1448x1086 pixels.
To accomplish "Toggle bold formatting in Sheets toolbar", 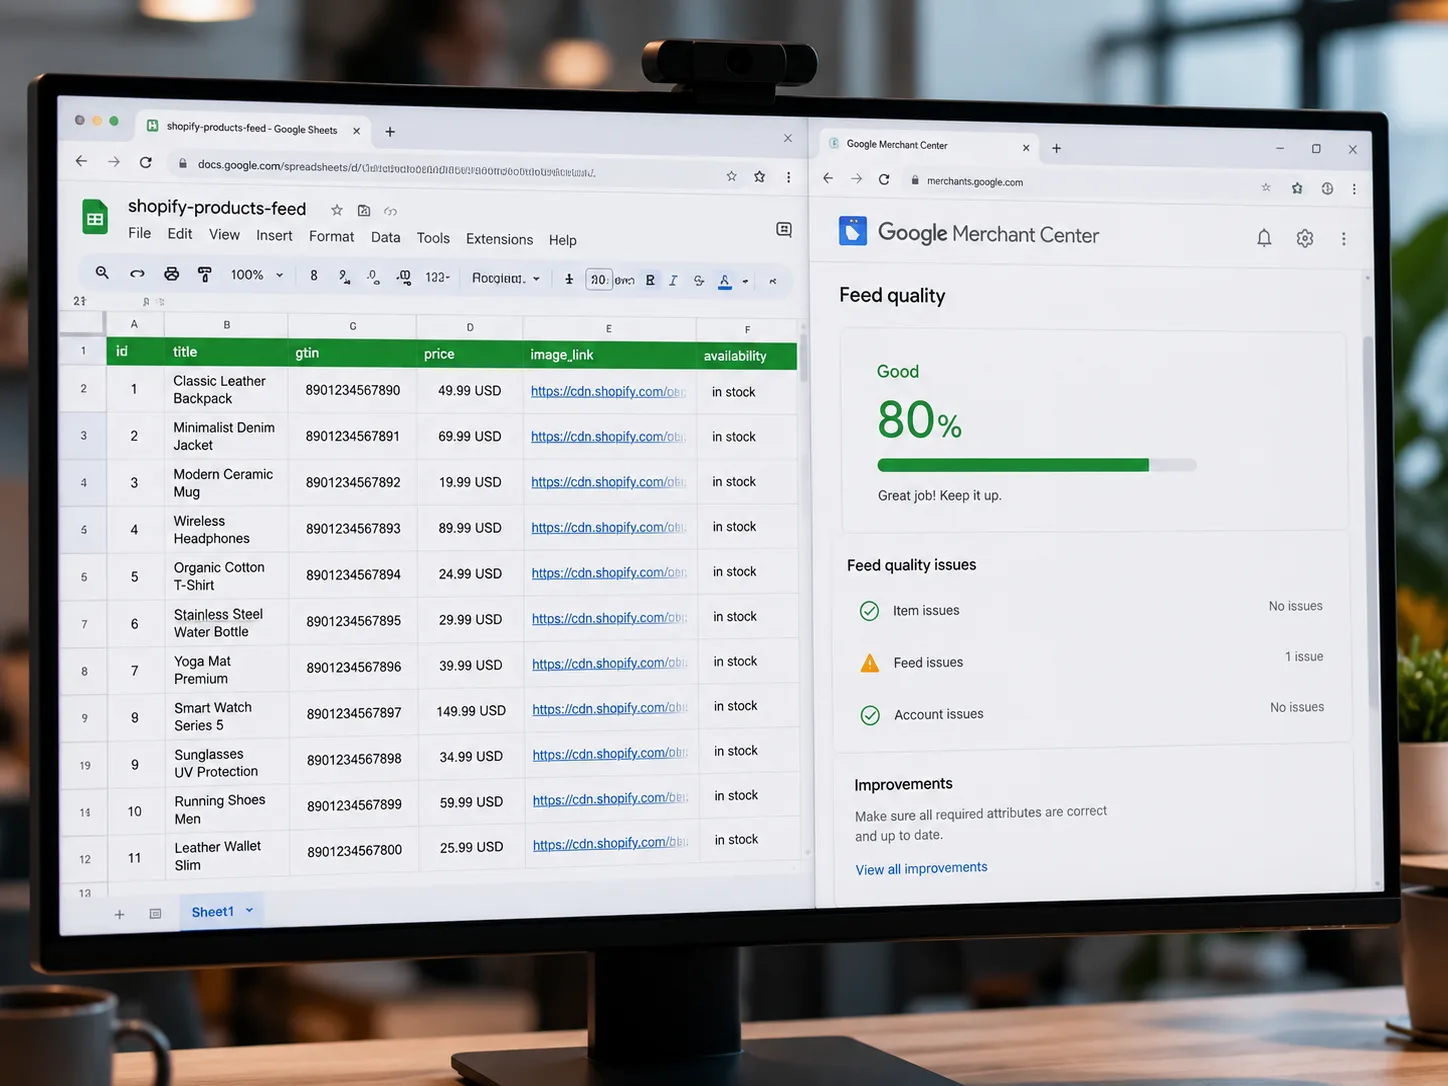I will [650, 280].
